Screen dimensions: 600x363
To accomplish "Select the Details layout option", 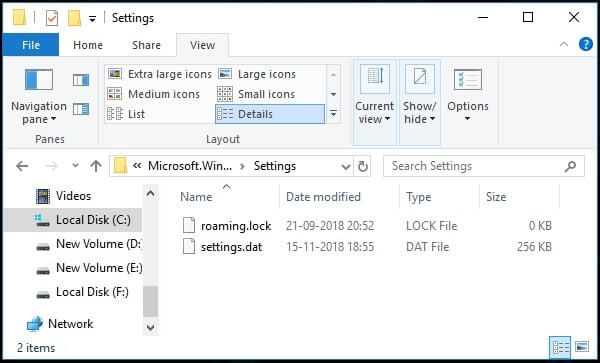I will (x=270, y=114).
